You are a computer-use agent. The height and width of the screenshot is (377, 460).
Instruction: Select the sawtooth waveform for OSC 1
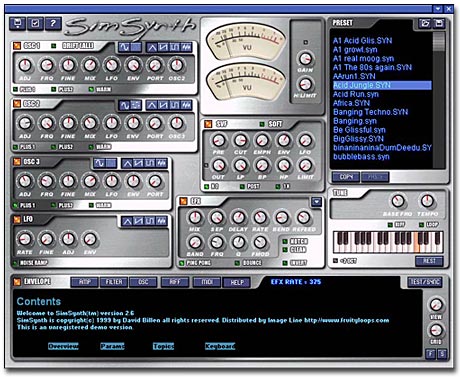163,47
